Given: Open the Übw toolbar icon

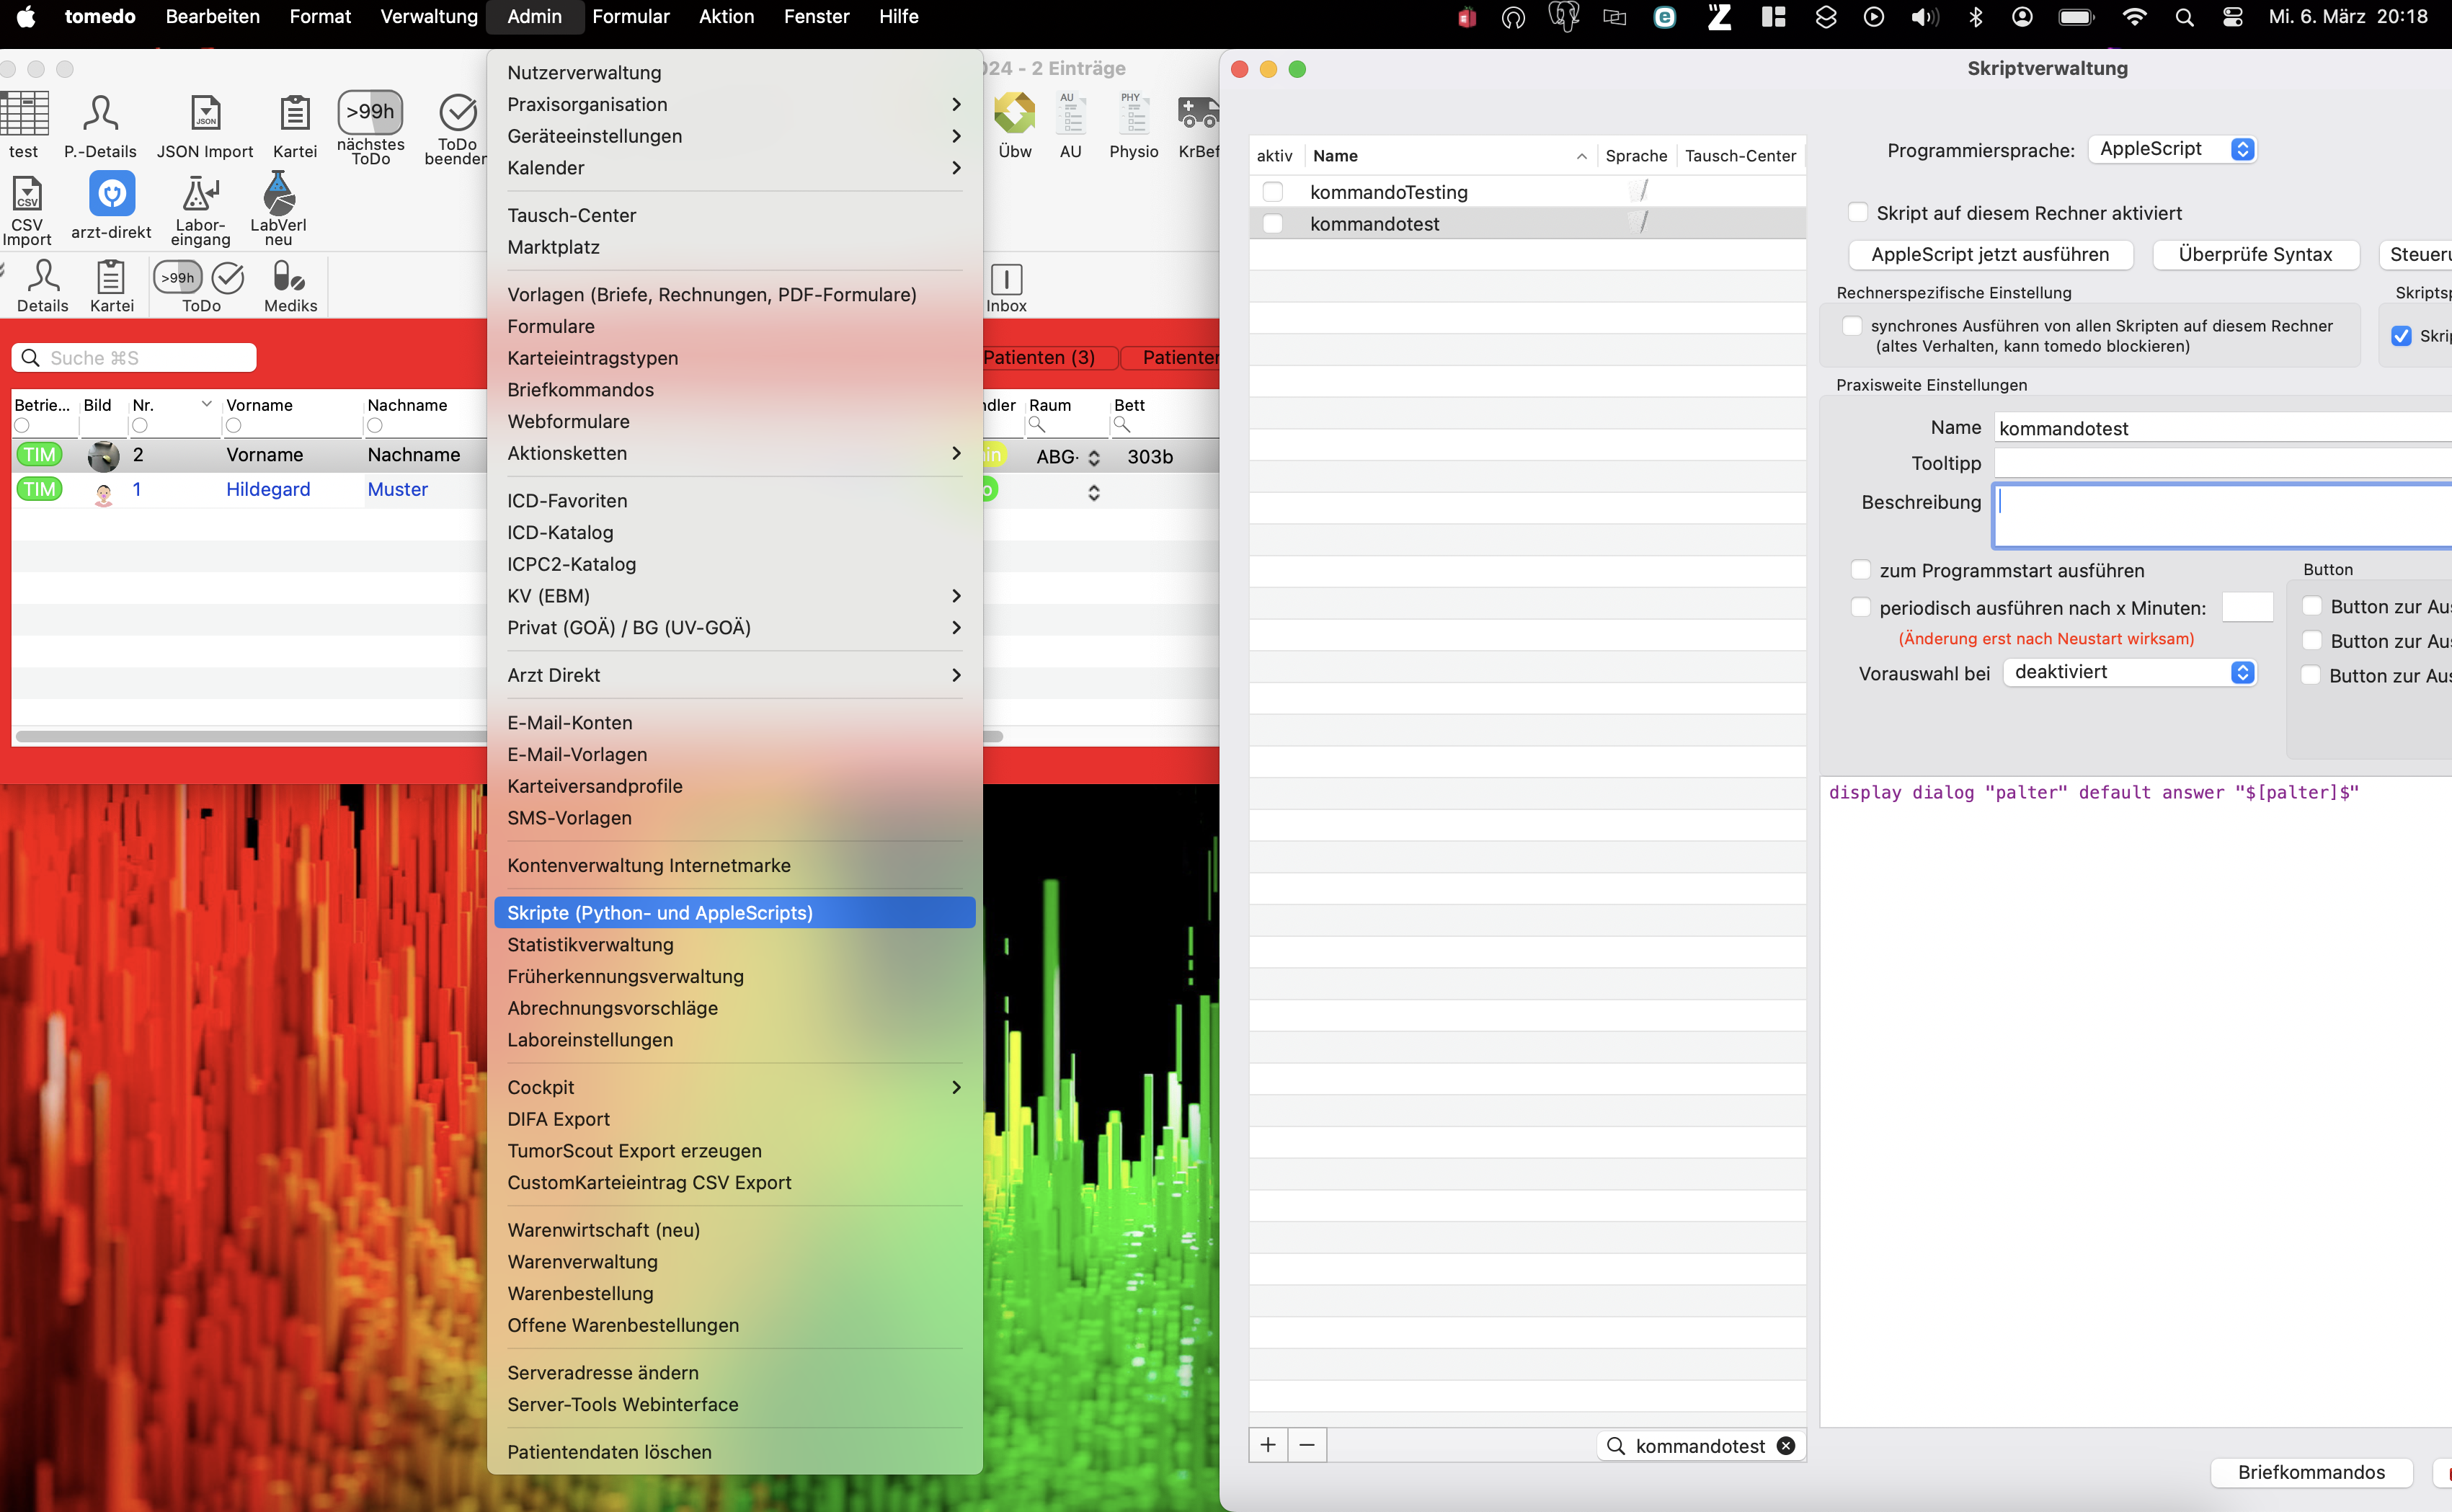Looking at the screenshot, I should [1014, 125].
